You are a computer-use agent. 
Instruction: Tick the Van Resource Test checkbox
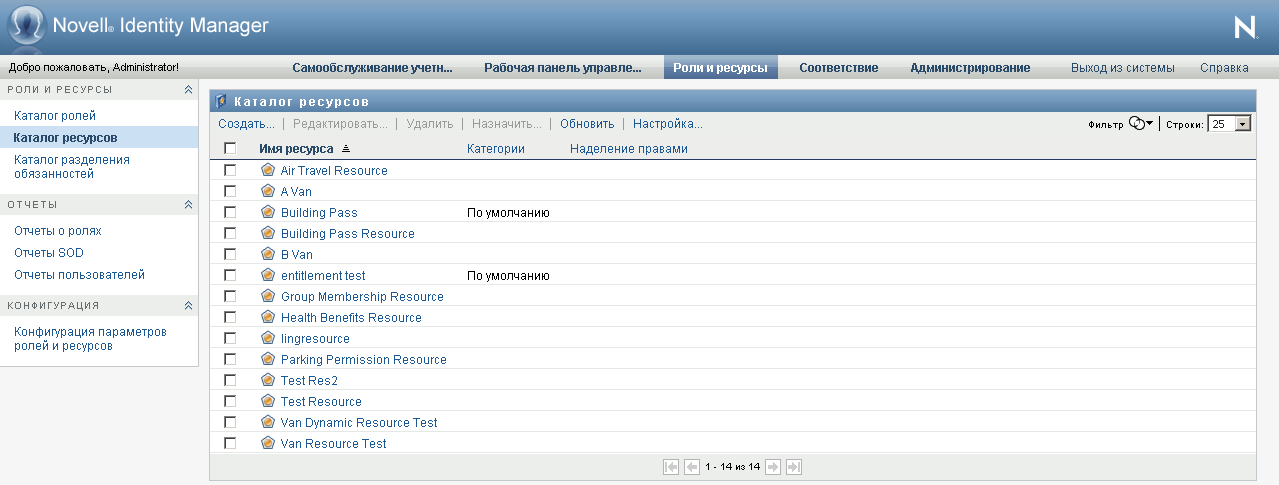click(230, 444)
